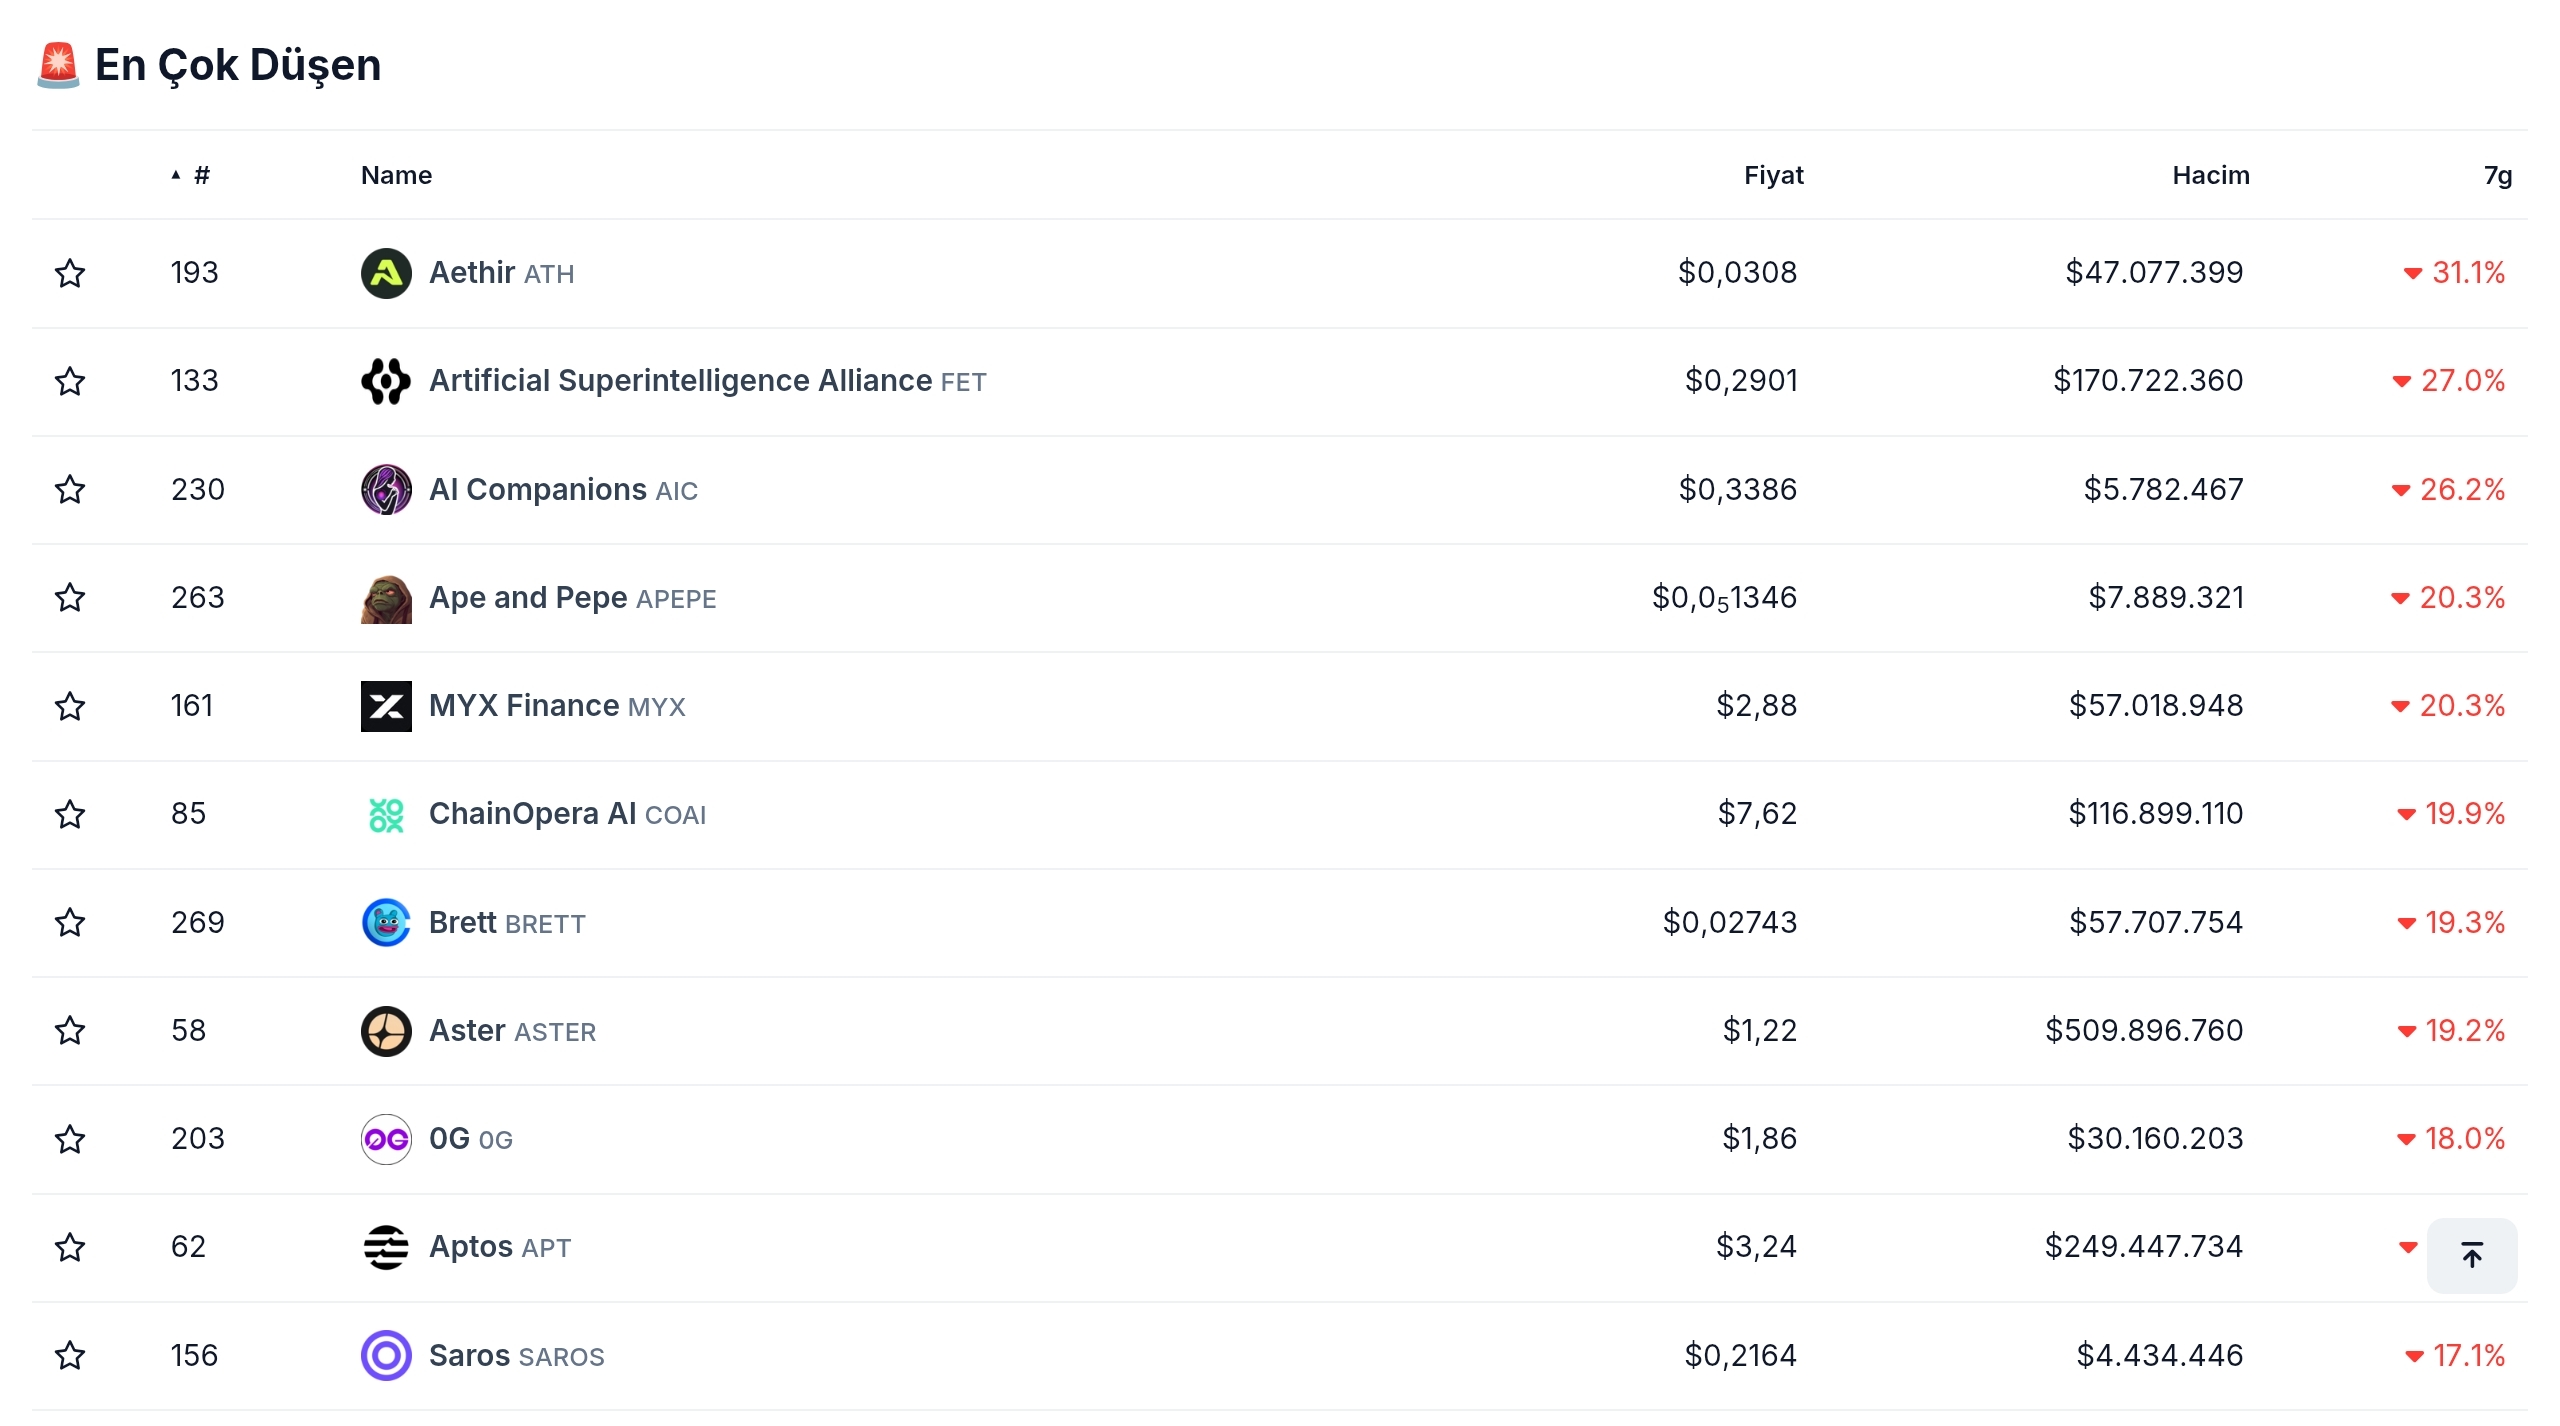
Task: Click the Artificial Superintelligence Alliance logo
Action: [x=386, y=381]
